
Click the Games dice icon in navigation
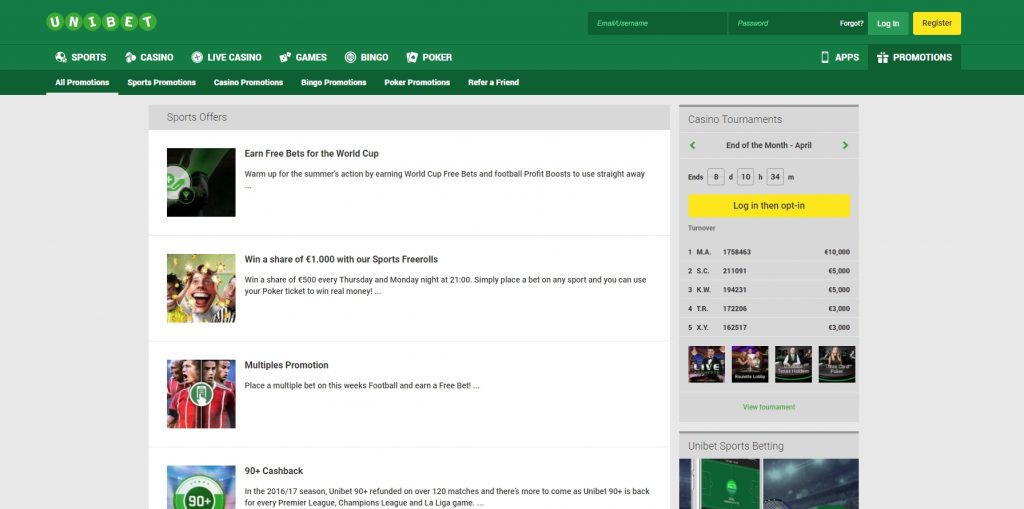(x=285, y=57)
